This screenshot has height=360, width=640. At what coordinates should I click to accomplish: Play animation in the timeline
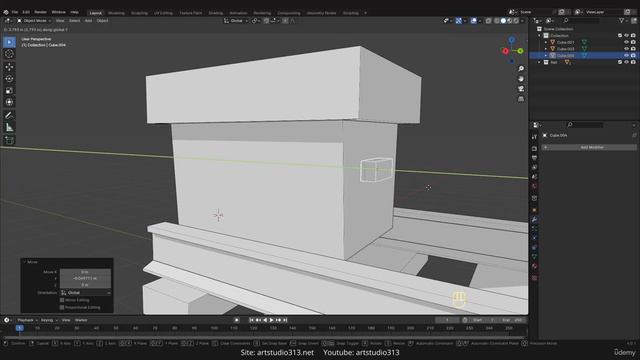coord(271,320)
